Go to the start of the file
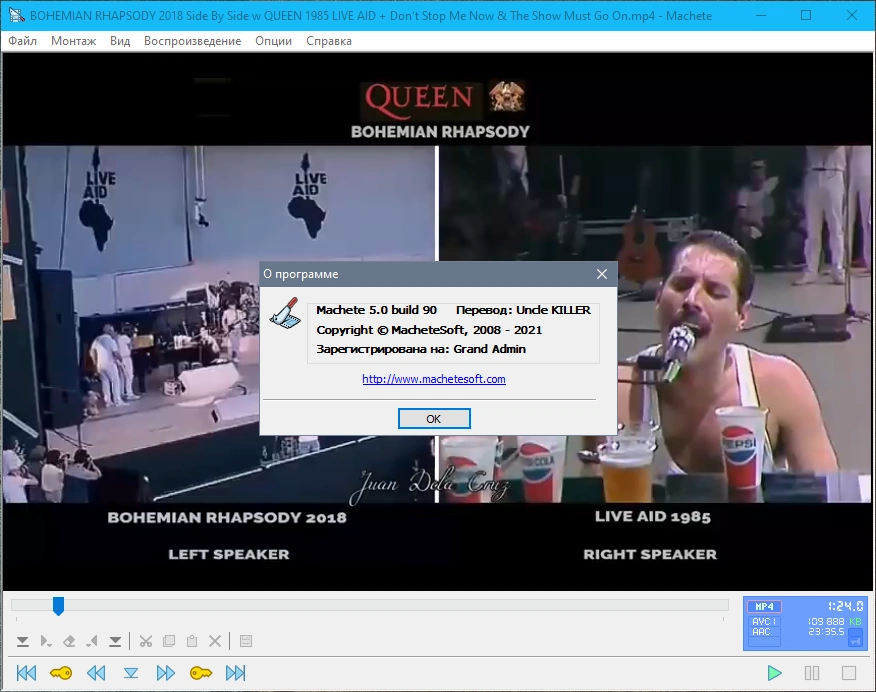The height and width of the screenshot is (692, 876). tap(26, 673)
